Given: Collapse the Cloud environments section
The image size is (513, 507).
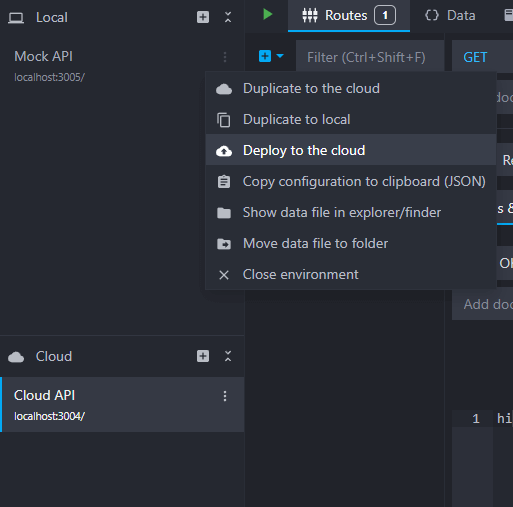Looking at the screenshot, I should click(x=228, y=356).
